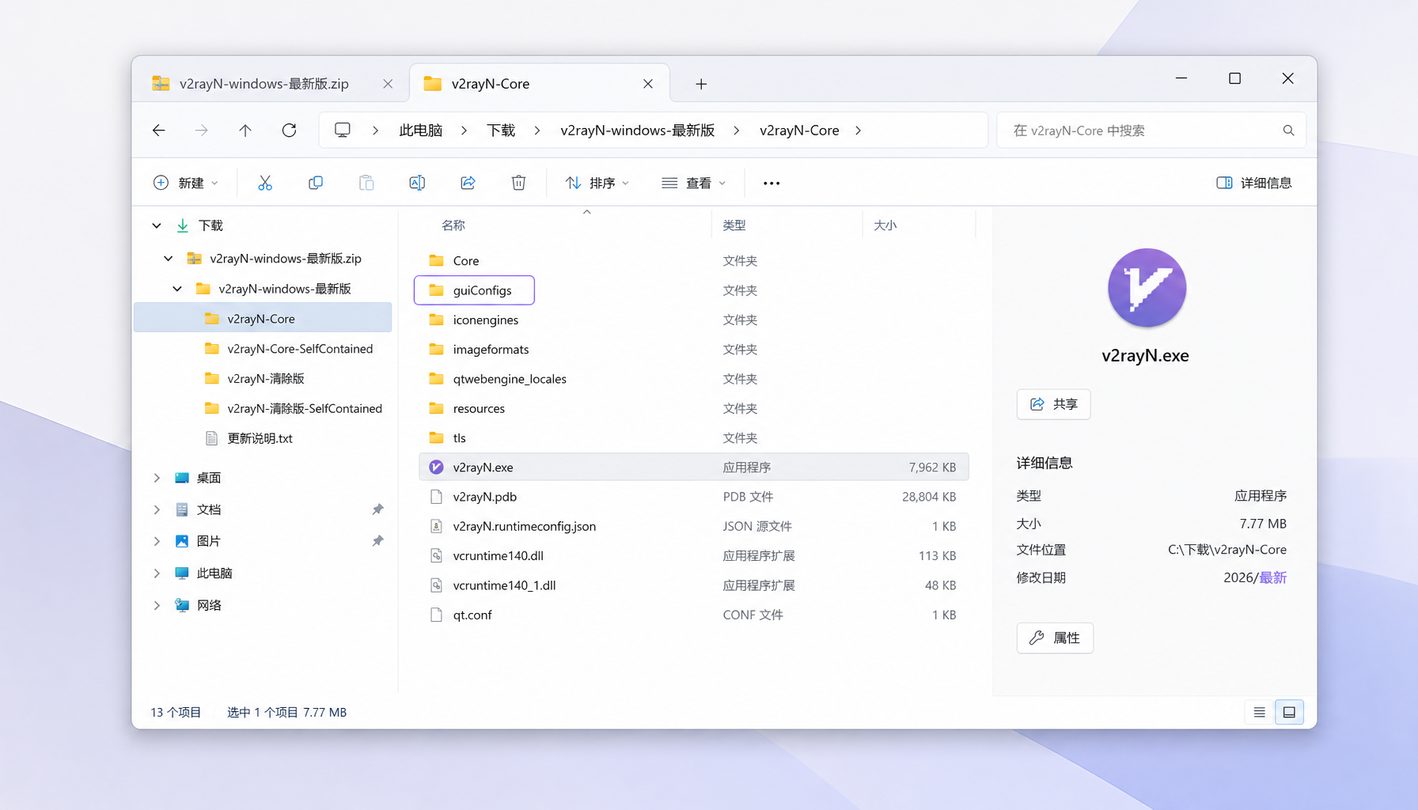Expand the 桌面 tree node
1418x810 pixels.
[157, 478]
